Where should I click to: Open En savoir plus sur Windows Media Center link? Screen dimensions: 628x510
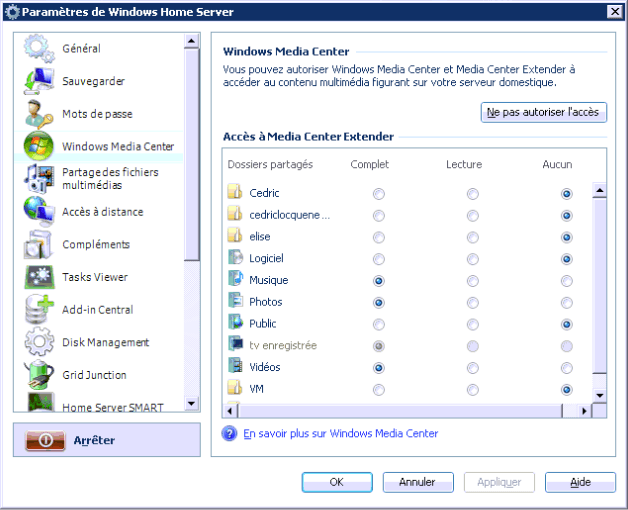340,433
